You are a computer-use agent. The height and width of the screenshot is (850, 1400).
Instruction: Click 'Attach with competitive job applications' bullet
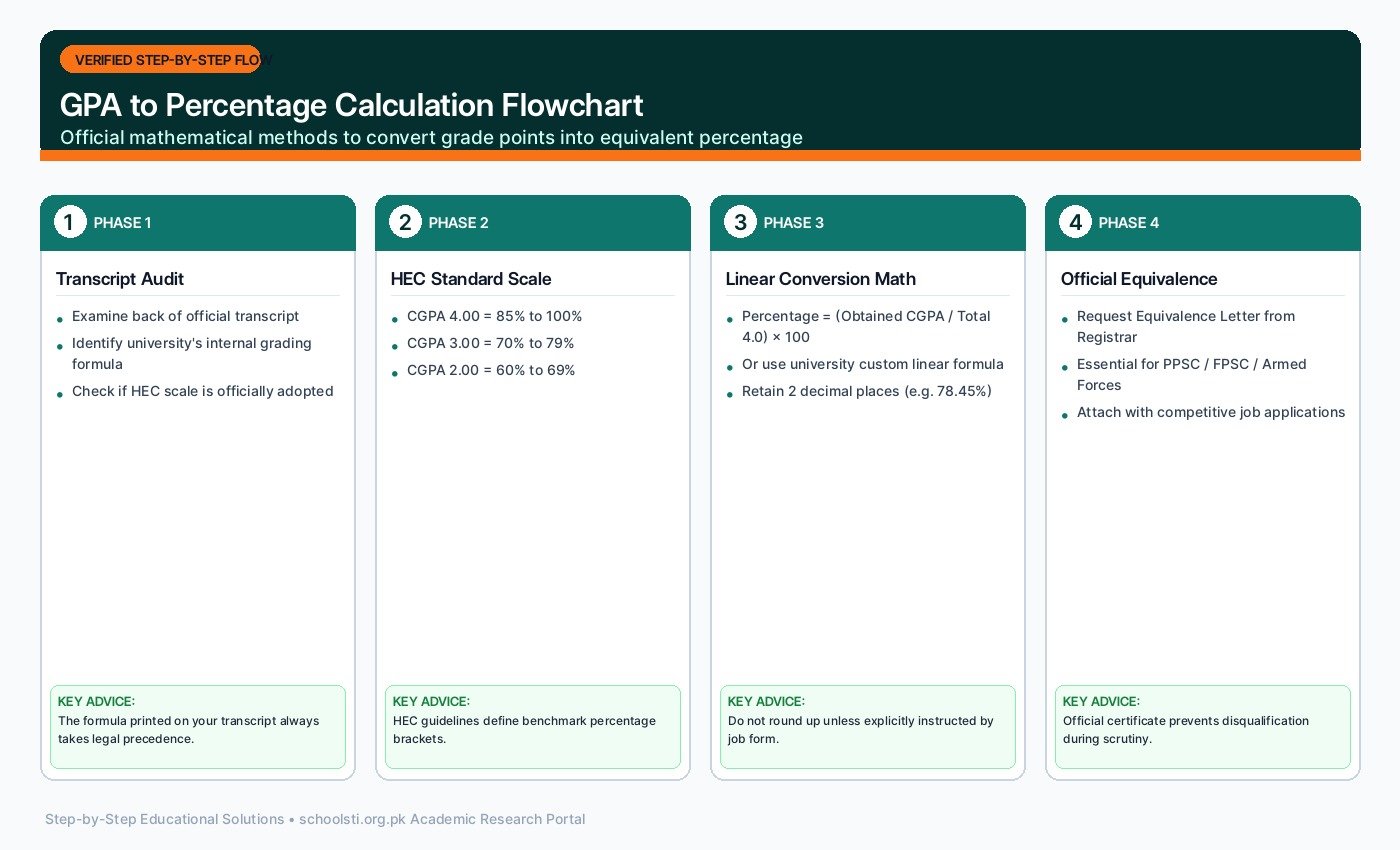pyautogui.click(x=1211, y=412)
